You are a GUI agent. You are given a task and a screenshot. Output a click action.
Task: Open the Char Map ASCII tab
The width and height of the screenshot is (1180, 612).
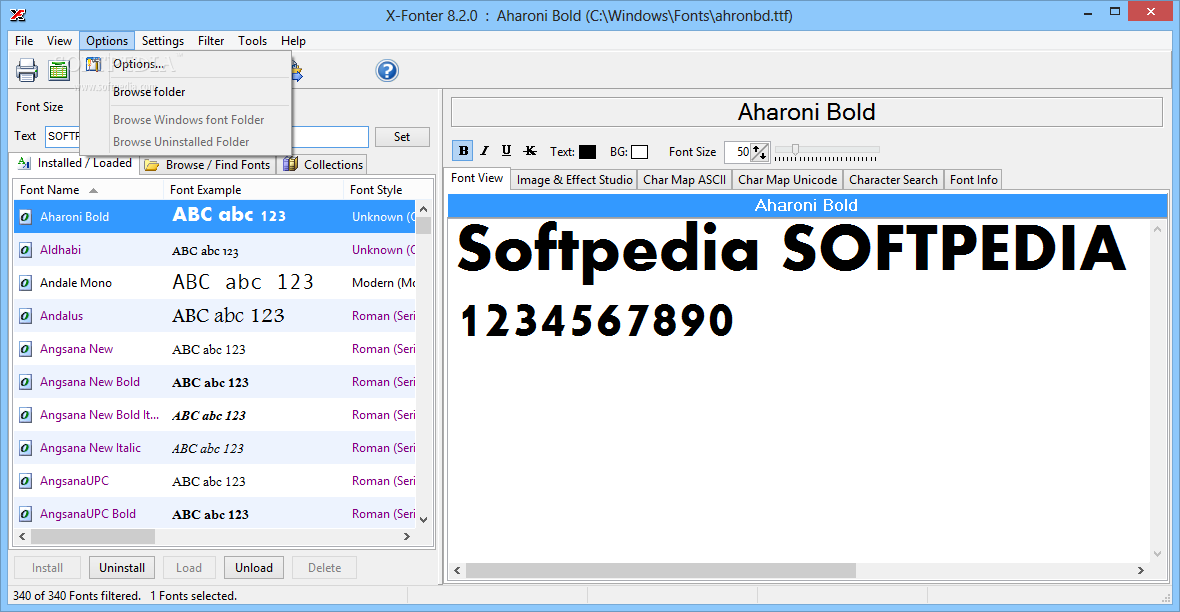(x=684, y=180)
